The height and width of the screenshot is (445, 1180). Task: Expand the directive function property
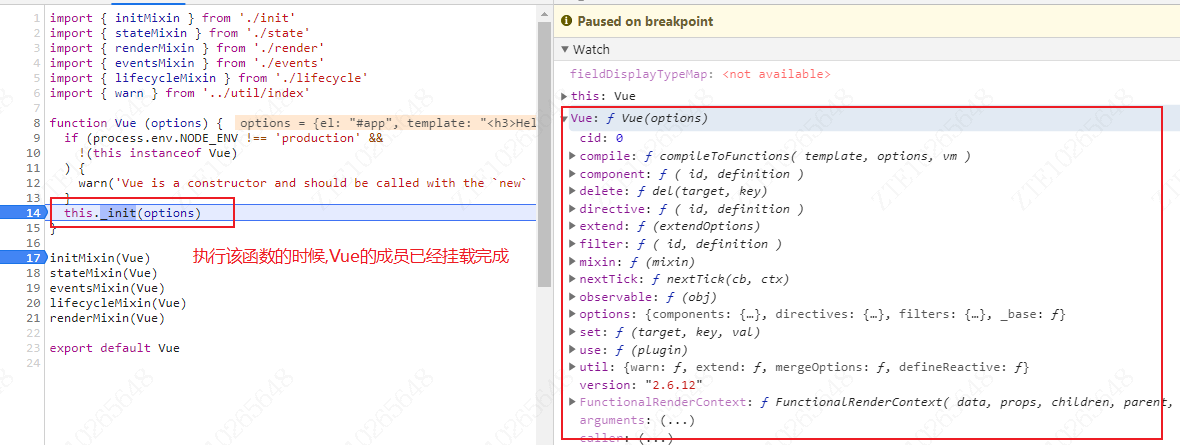pyautogui.click(x=573, y=209)
